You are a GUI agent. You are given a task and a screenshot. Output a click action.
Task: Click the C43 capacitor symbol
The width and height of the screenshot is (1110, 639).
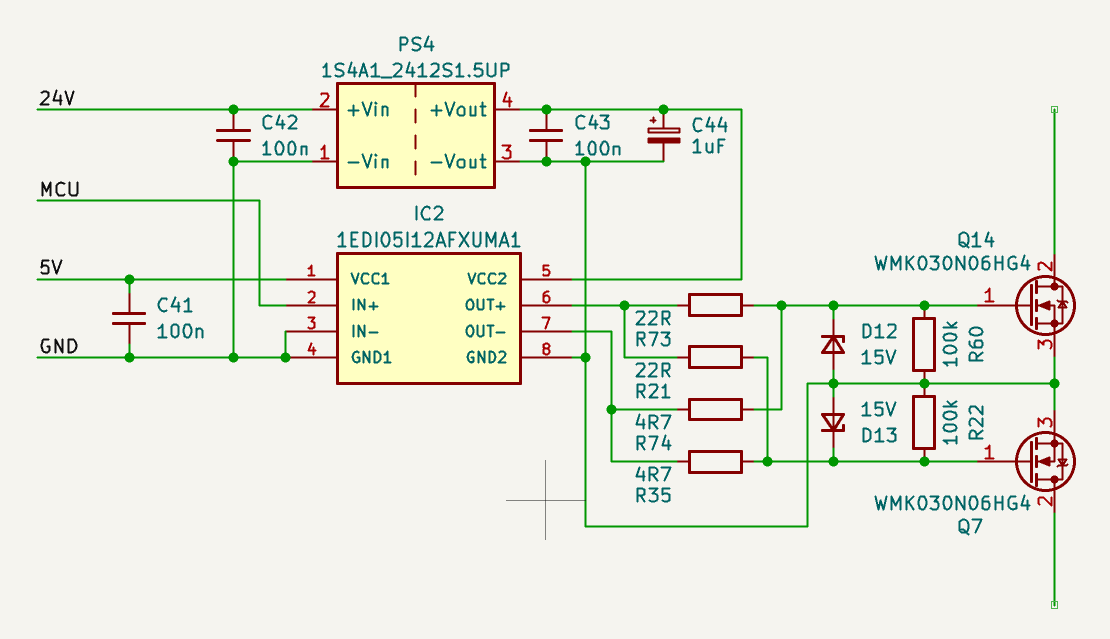click(x=546, y=135)
